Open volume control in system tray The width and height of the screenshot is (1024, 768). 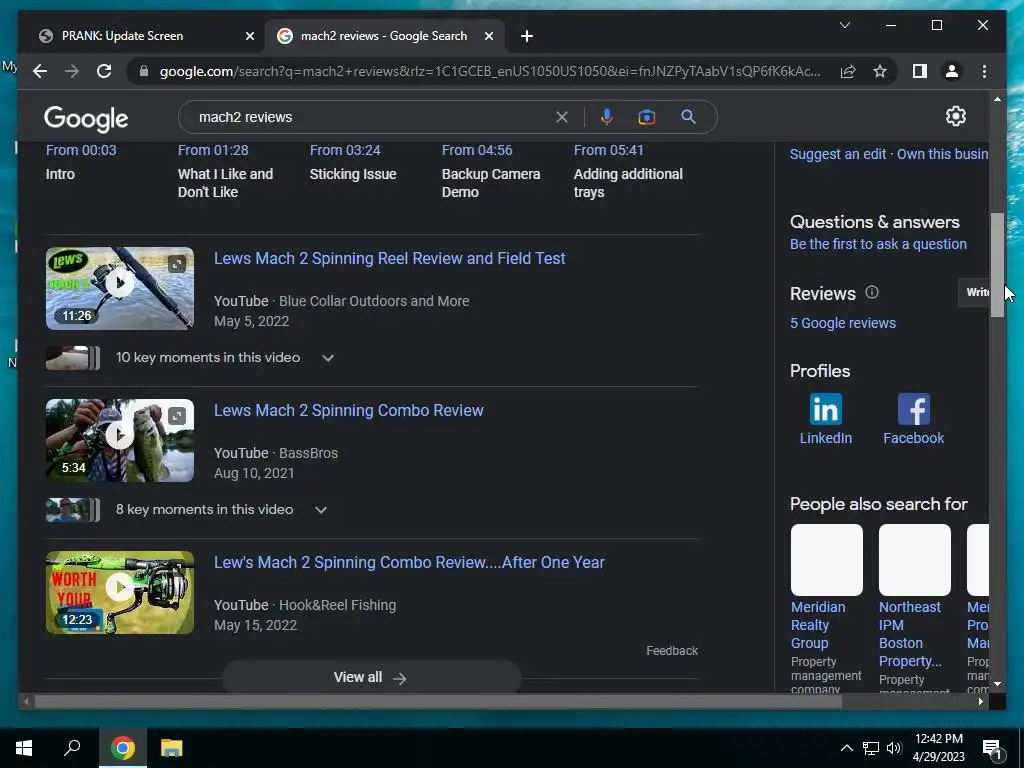(x=894, y=748)
